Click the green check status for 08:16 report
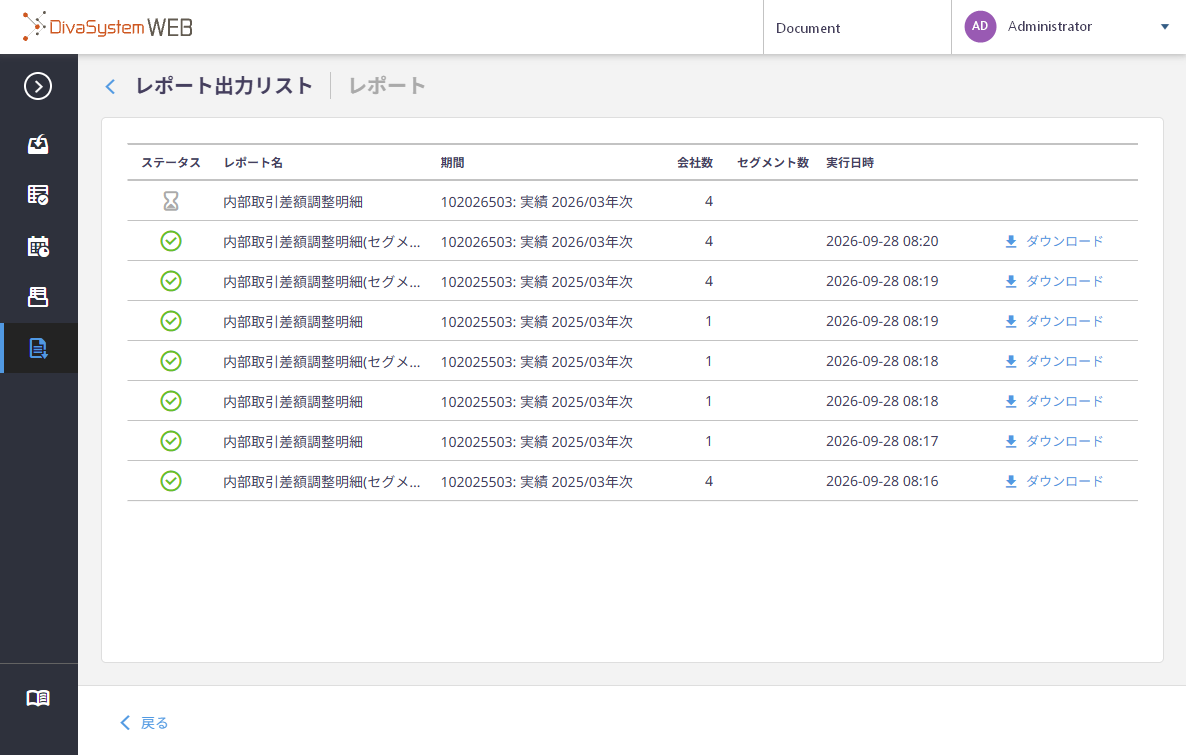Image resolution: width=1186 pixels, height=755 pixels. click(x=171, y=481)
